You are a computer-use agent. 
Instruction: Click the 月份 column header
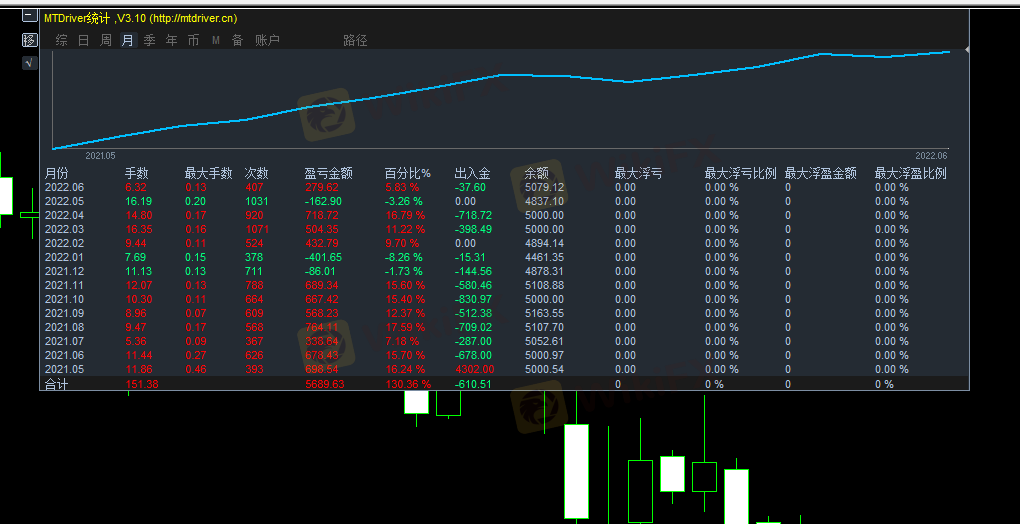pyautogui.click(x=57, y=173)
